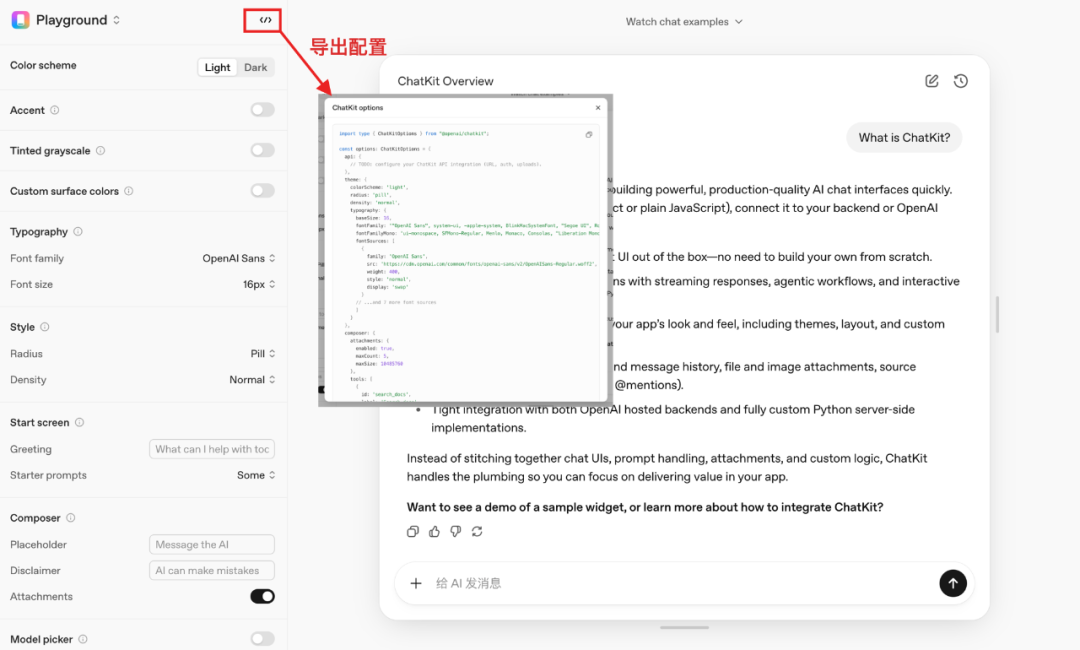Click the new chat edit icon
The width and height of the screenshot is (1080, 650).
pos(932,81)
